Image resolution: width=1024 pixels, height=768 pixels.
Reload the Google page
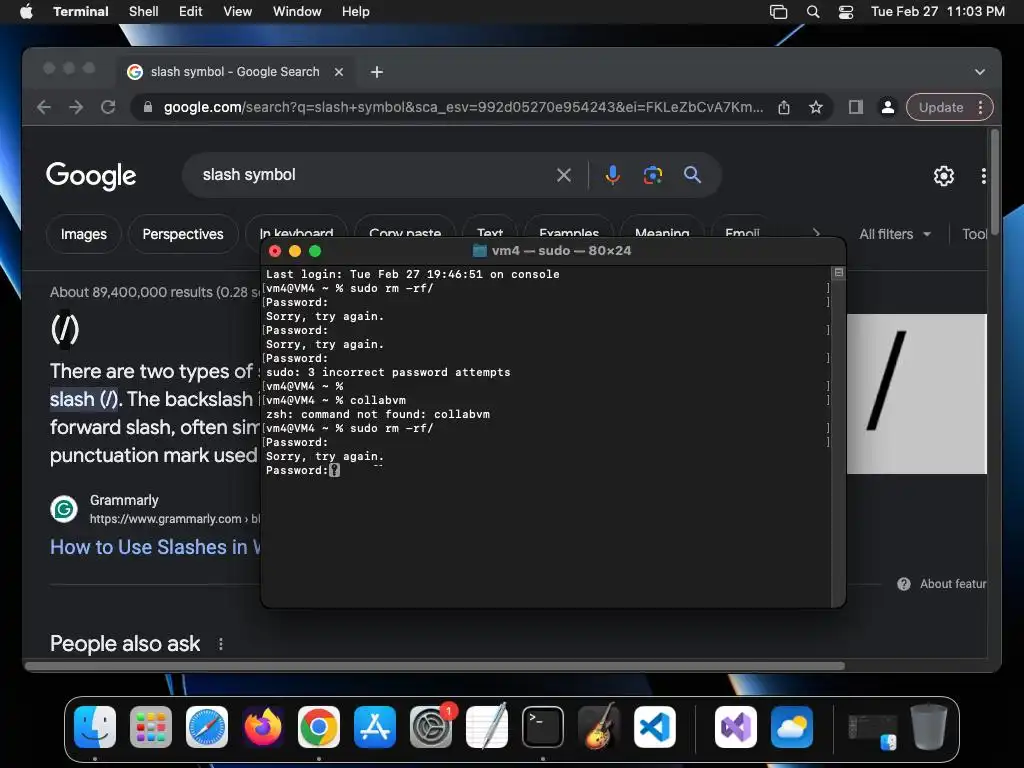tap(108, 107)
